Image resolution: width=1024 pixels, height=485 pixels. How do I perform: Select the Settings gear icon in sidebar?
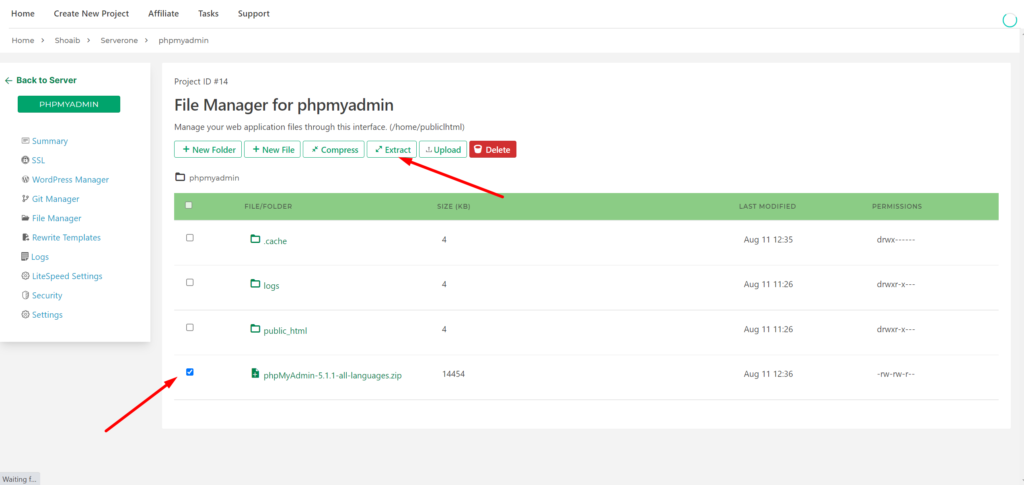click(x=25, y=315)
